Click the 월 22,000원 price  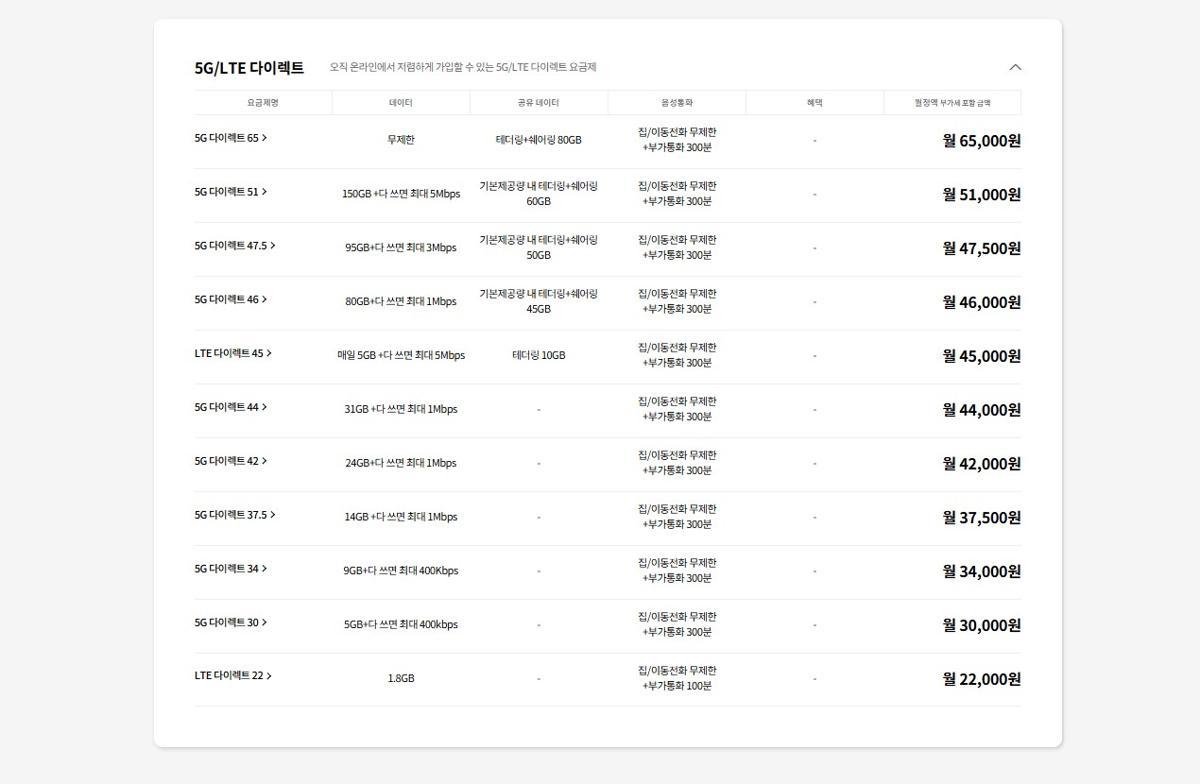(981, 679)
